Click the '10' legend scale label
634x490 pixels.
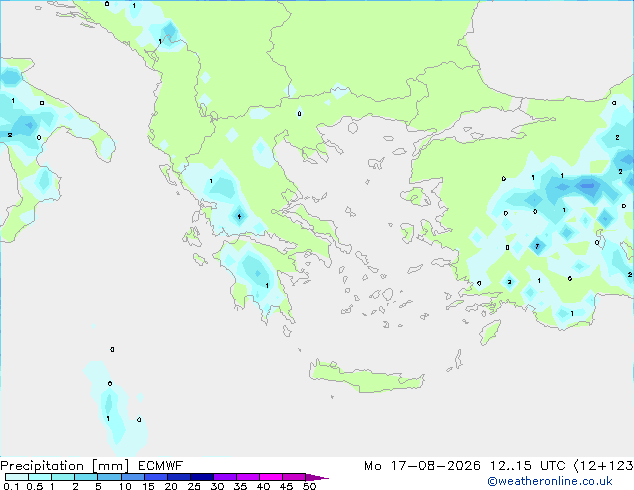click(x=125, y=486)
